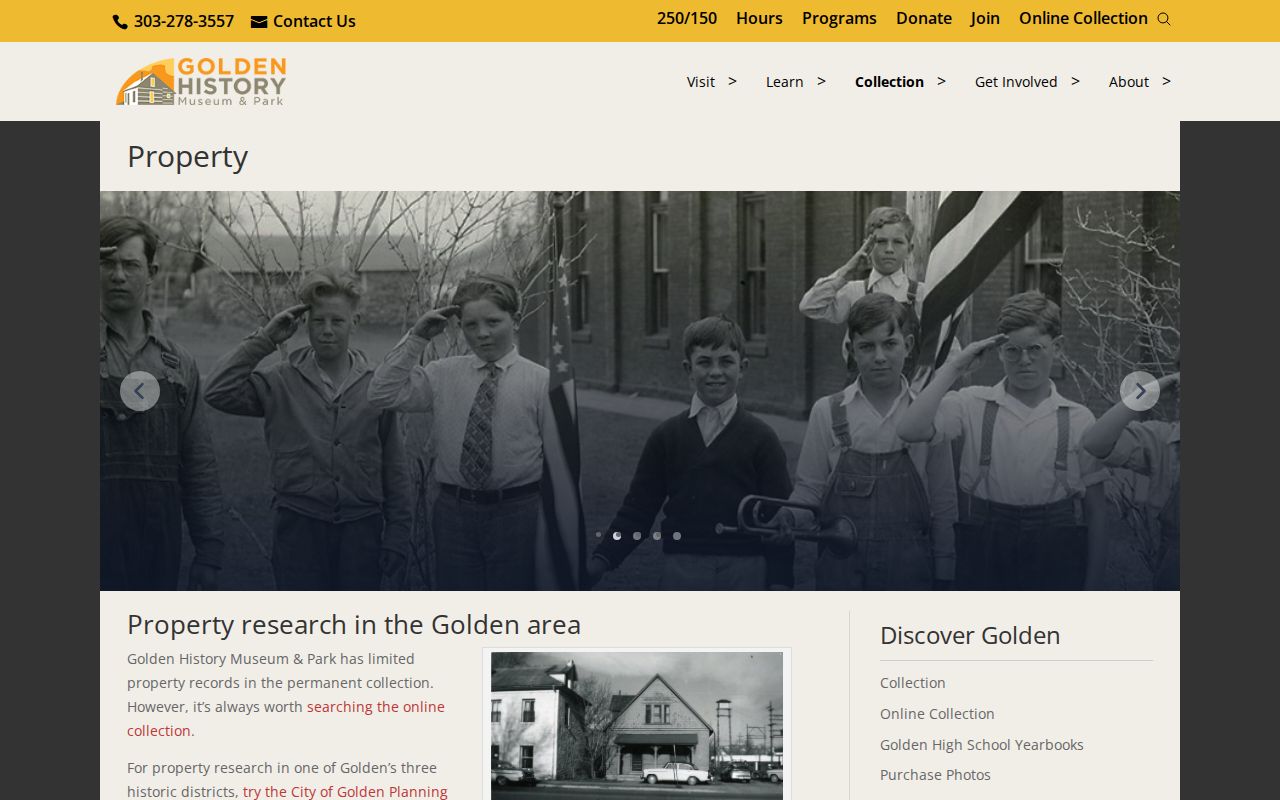Select the third slideshow dot
Screen dimensions: 1280x800
point(637,536)
